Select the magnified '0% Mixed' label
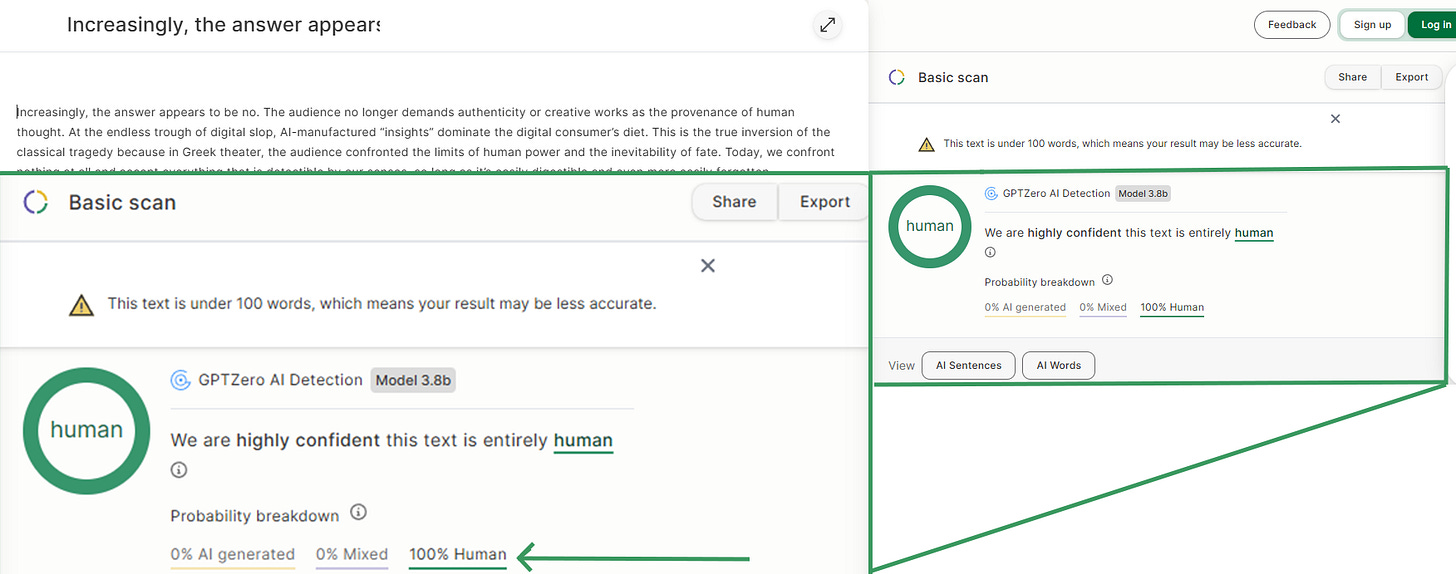Screen dimensions: 1456x574 click(352, 555)
